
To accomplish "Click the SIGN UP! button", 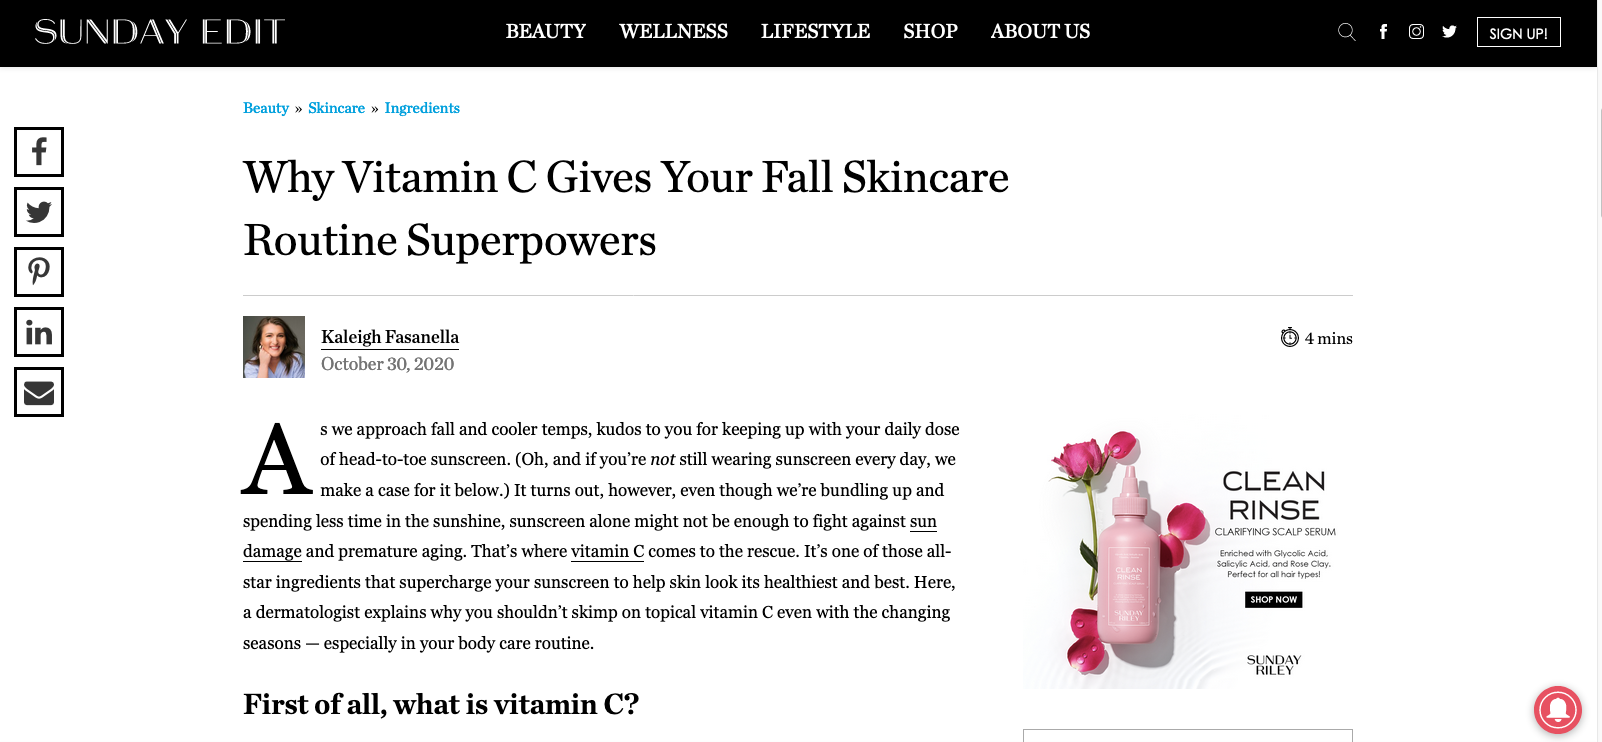I will coord(1518,33).
